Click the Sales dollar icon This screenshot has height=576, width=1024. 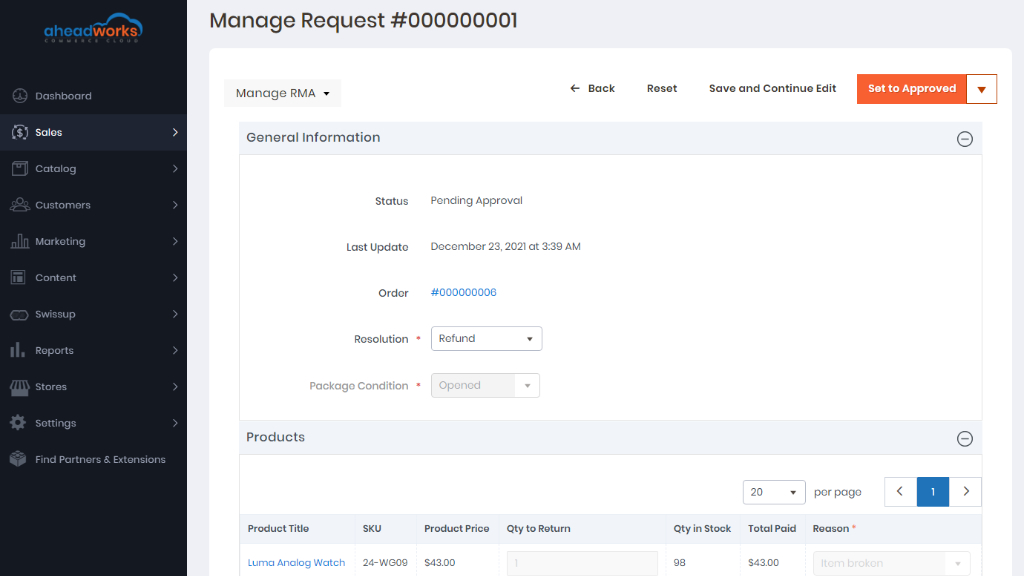[x=20, y=132]
